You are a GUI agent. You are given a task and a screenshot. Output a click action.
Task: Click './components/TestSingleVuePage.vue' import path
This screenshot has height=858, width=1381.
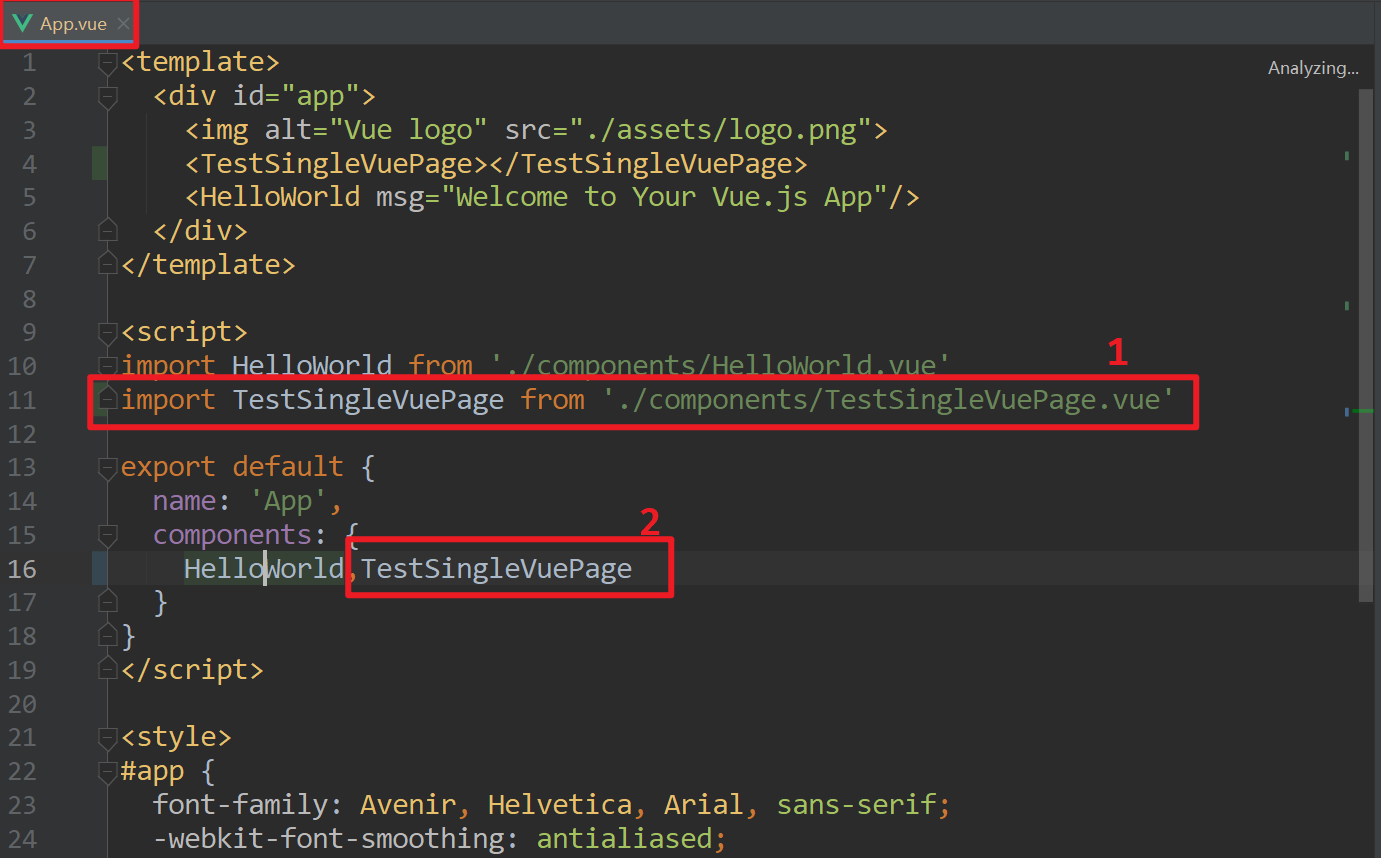pyautogui.click(x=888, y=400)
